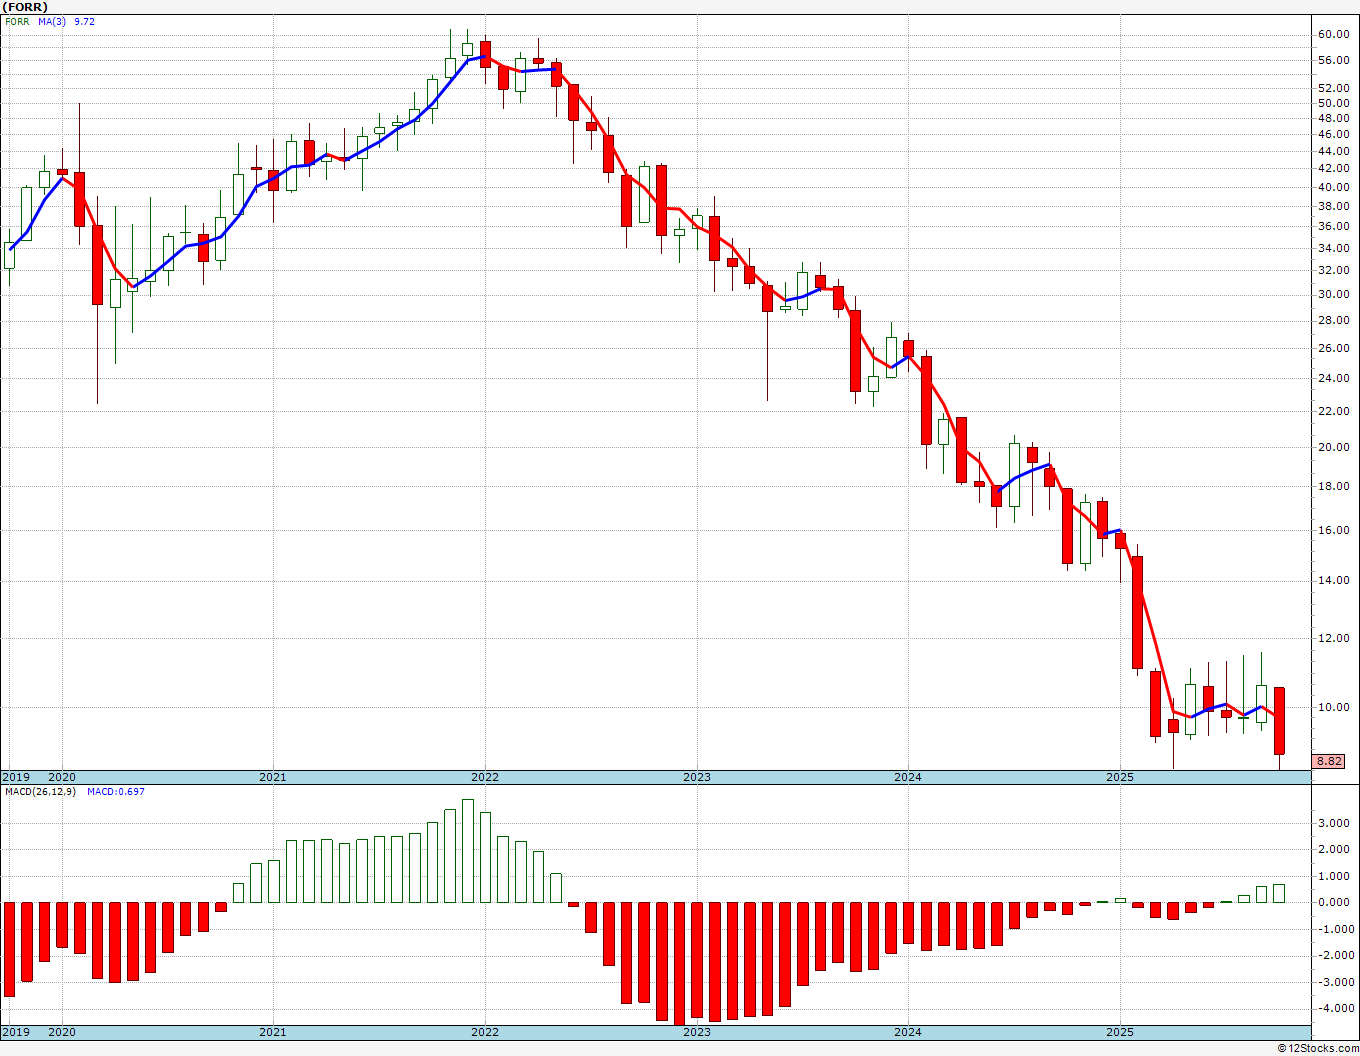The width and height of the screenshot is (1360, 1056).
Task: Select "2020" on the price chart time axis
Action: click(62, 777)
